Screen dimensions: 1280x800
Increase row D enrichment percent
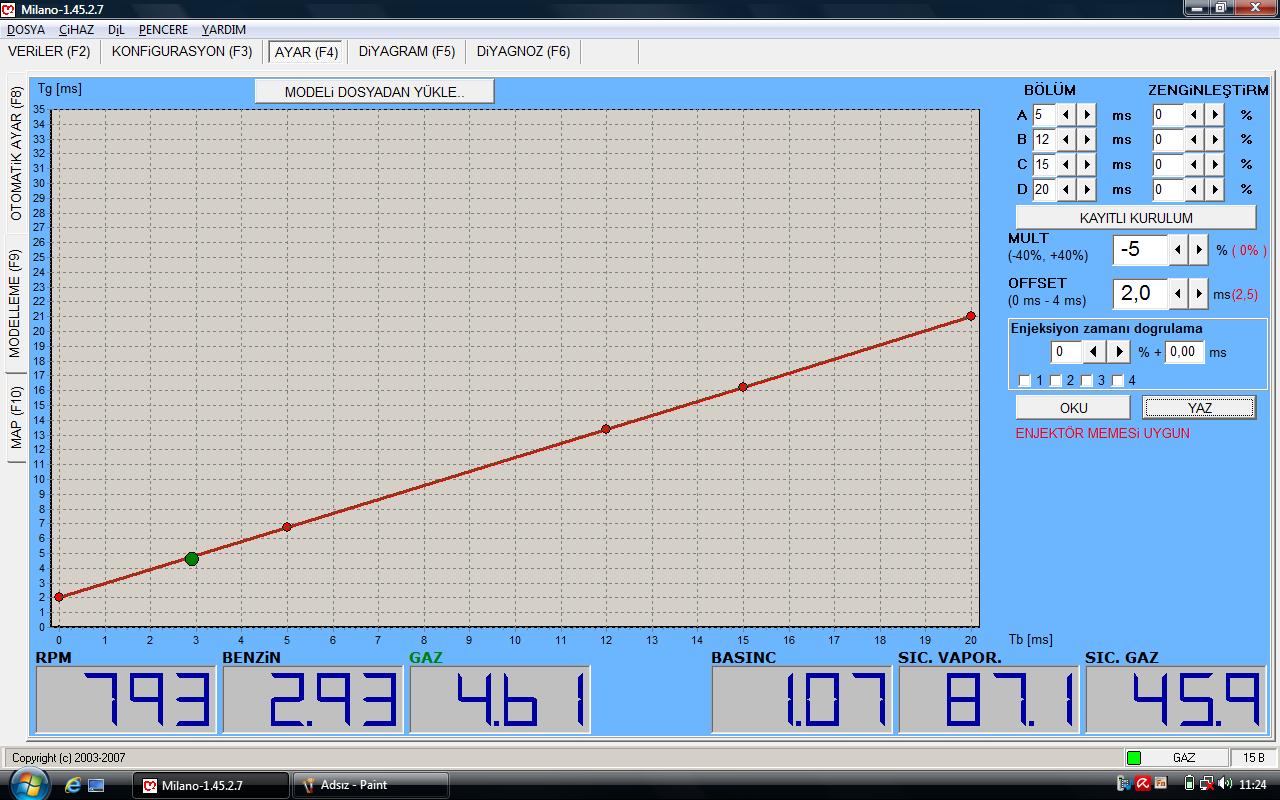coord(1215,189)
